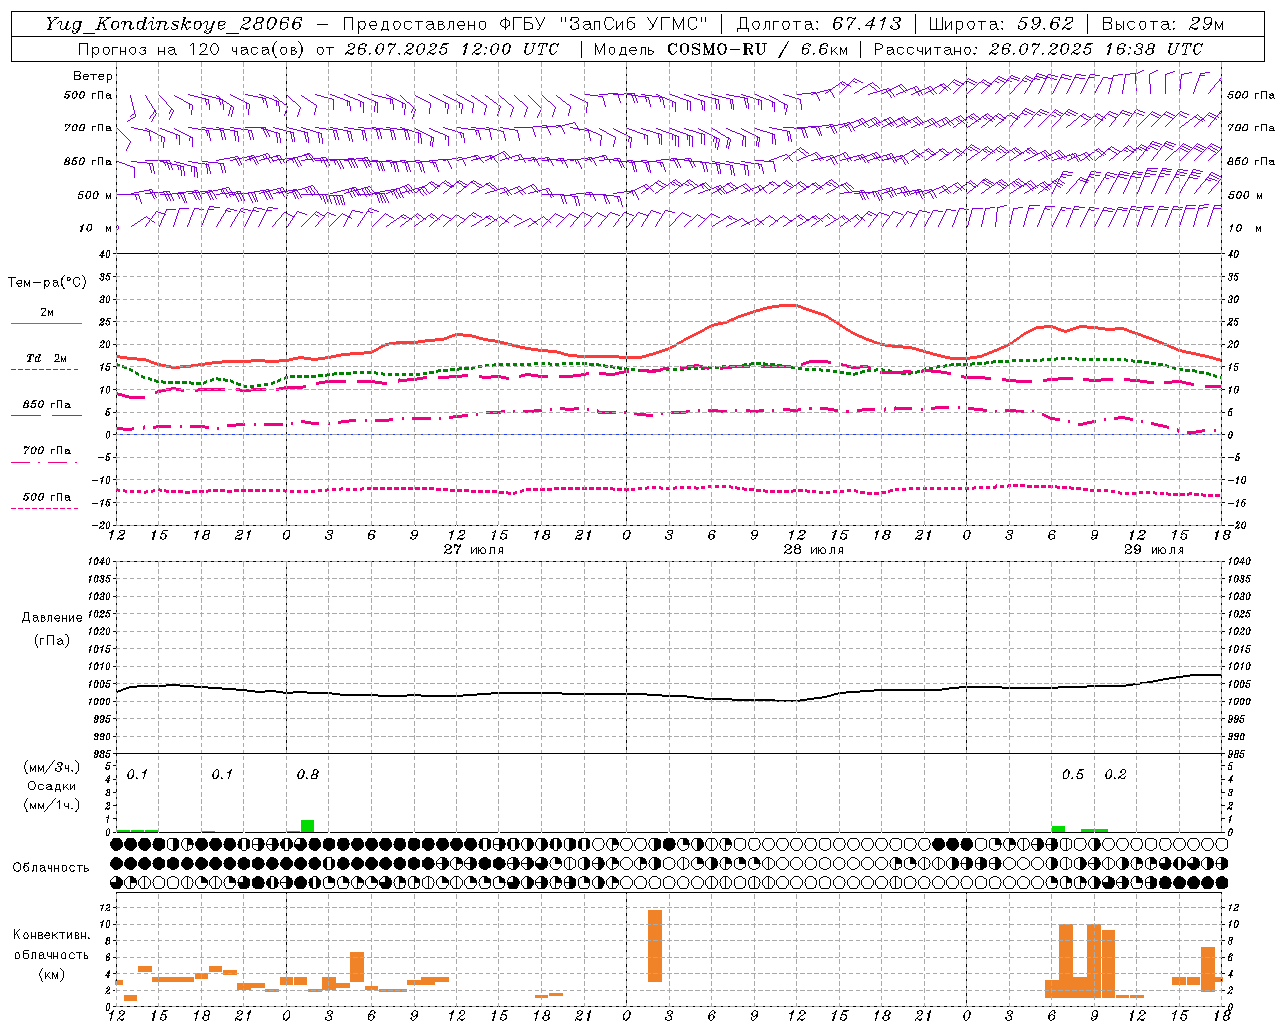Click the (мм/3ч.) precipitation unit label
This screenshot has width=1280, height=1024.
point(51,768)
